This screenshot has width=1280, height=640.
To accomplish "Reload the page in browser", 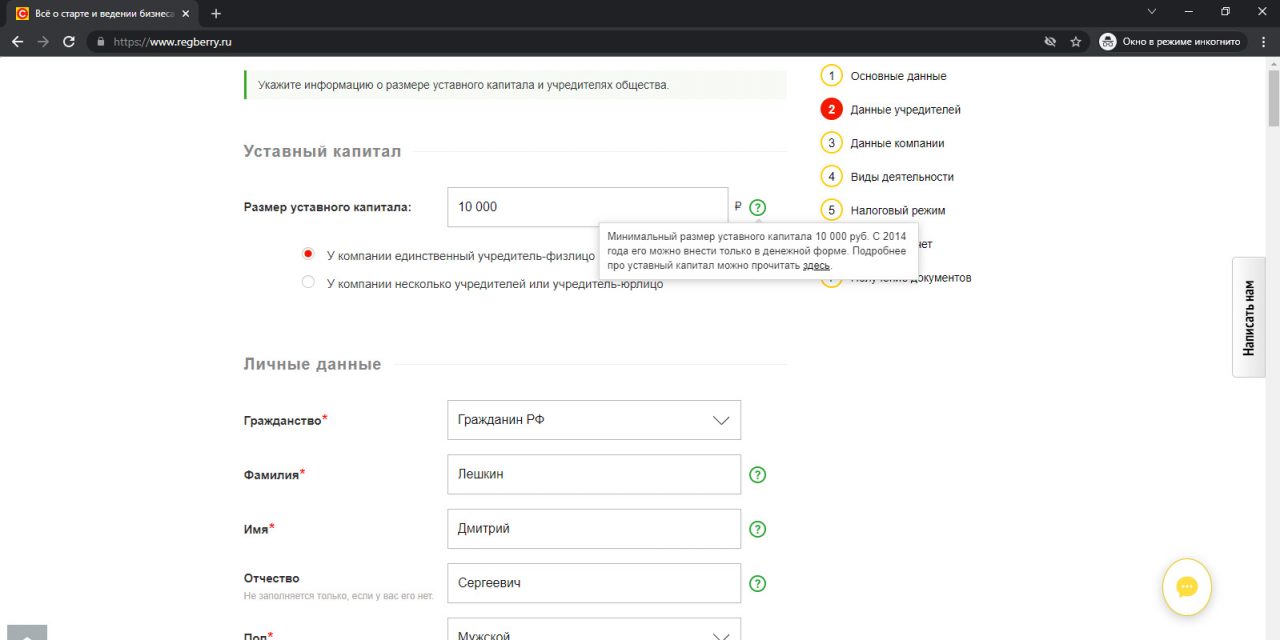I will click(x=69, y=42).
